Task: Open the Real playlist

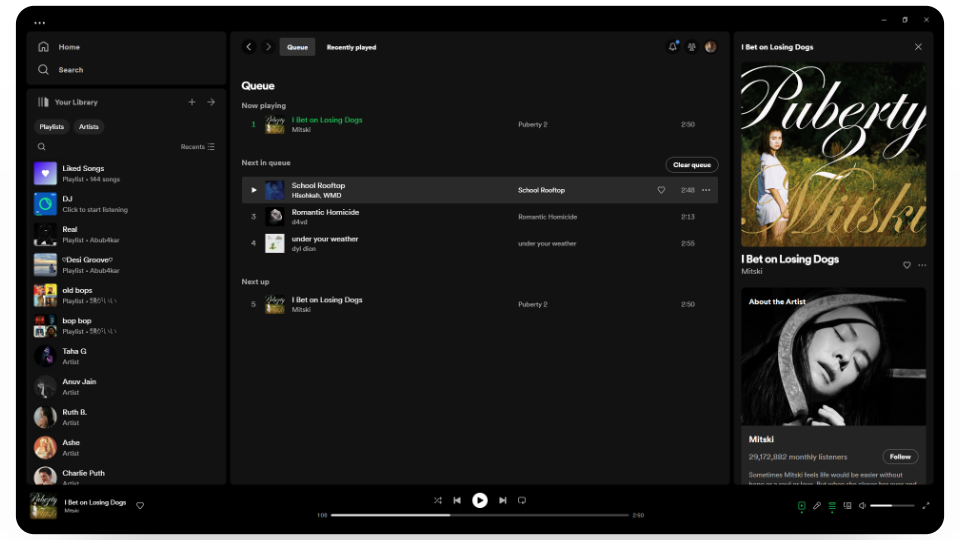Action: pos(127,234)
